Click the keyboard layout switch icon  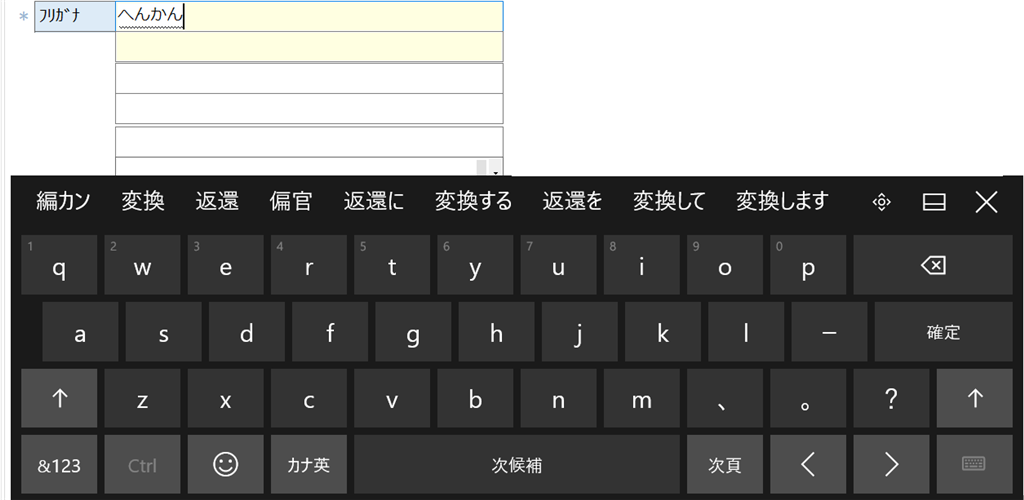(x=974, y=465)
